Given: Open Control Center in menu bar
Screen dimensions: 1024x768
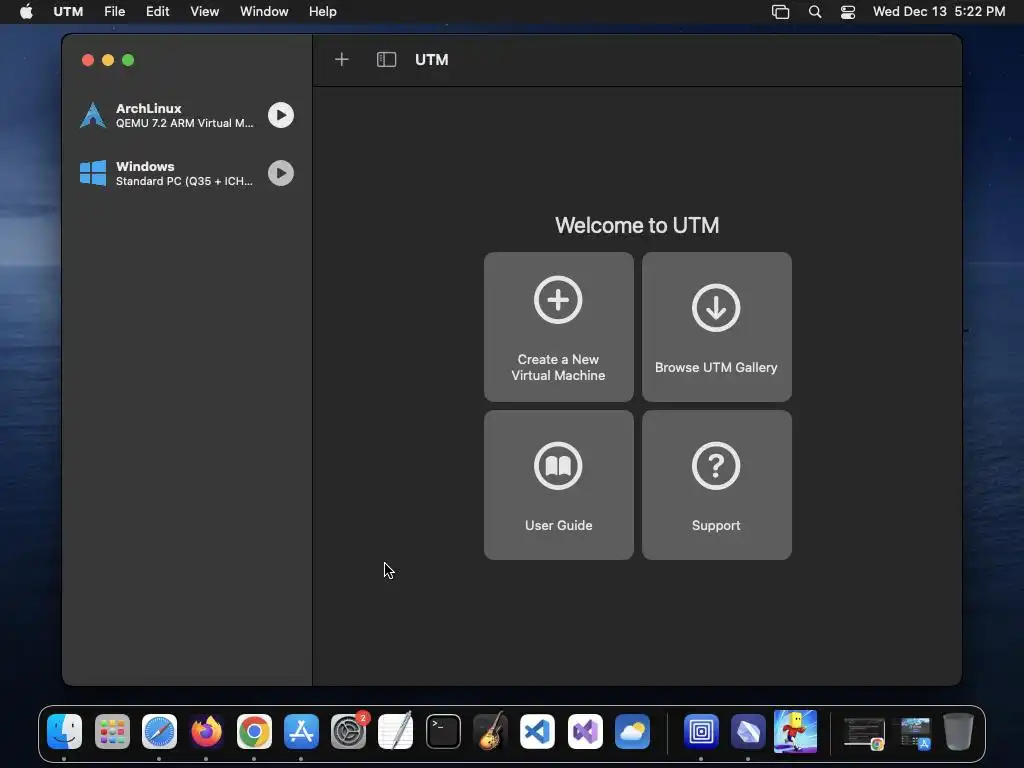Looking at the screenshot, I should tap(848, 12).
